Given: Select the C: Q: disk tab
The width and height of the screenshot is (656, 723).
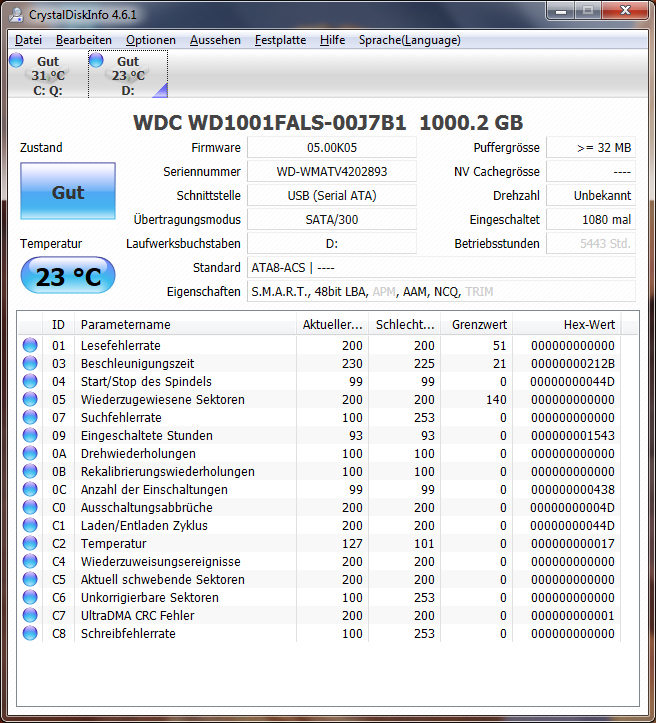Looking at the screenshot, I should (x=47, y=75).
